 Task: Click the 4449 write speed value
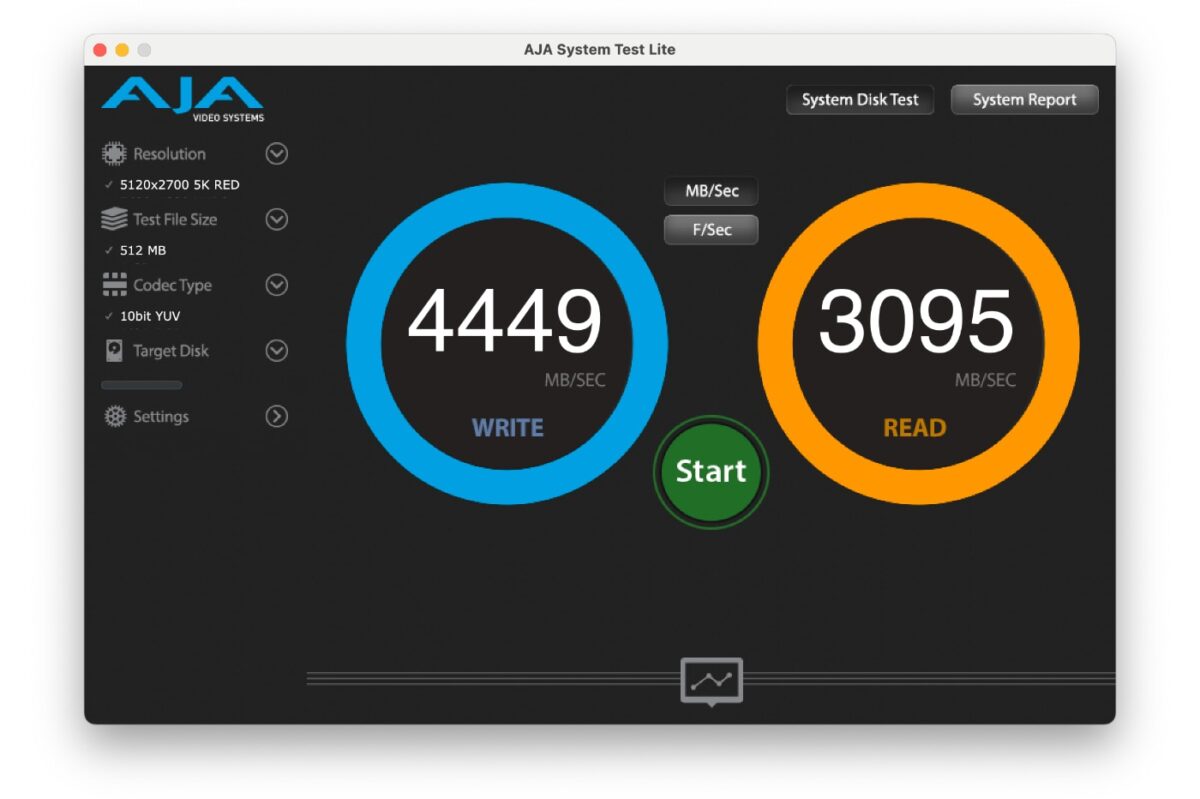[x=505, y=322]
